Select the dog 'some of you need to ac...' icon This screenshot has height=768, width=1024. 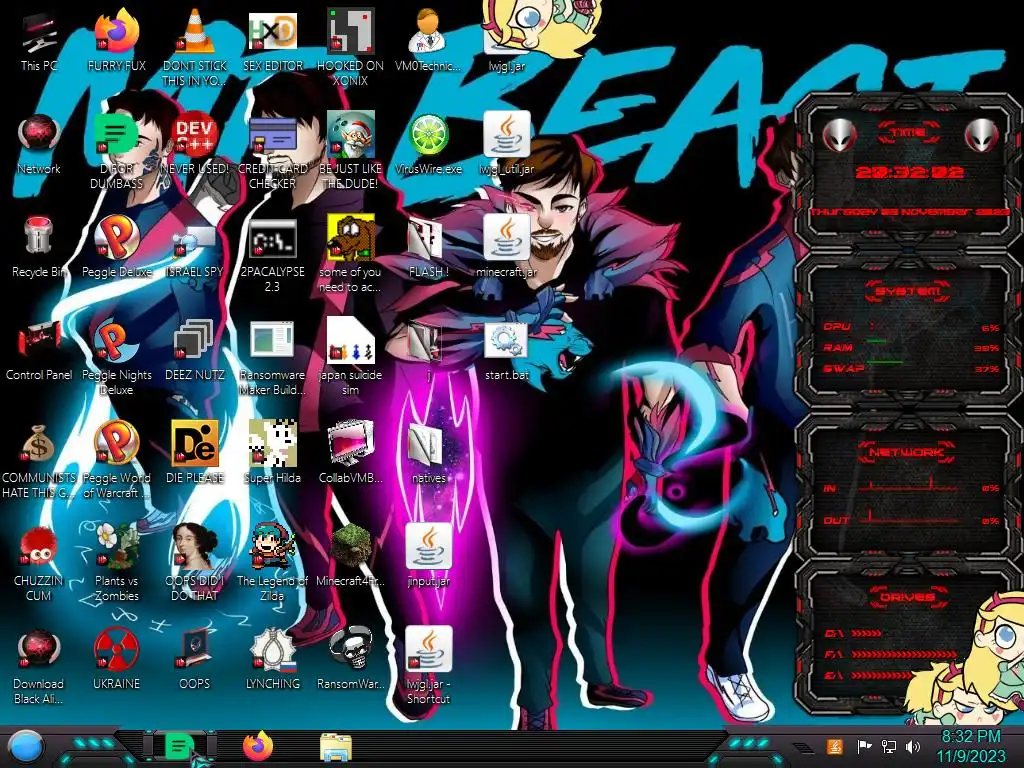pos(351,255)
